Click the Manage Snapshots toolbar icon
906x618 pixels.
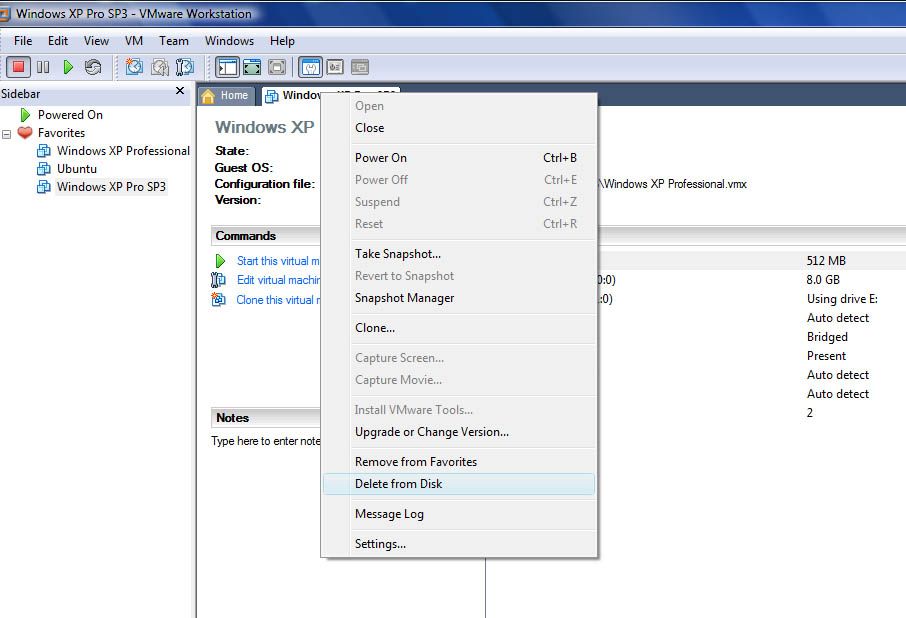pyautogui.click(x=184, y=67)
